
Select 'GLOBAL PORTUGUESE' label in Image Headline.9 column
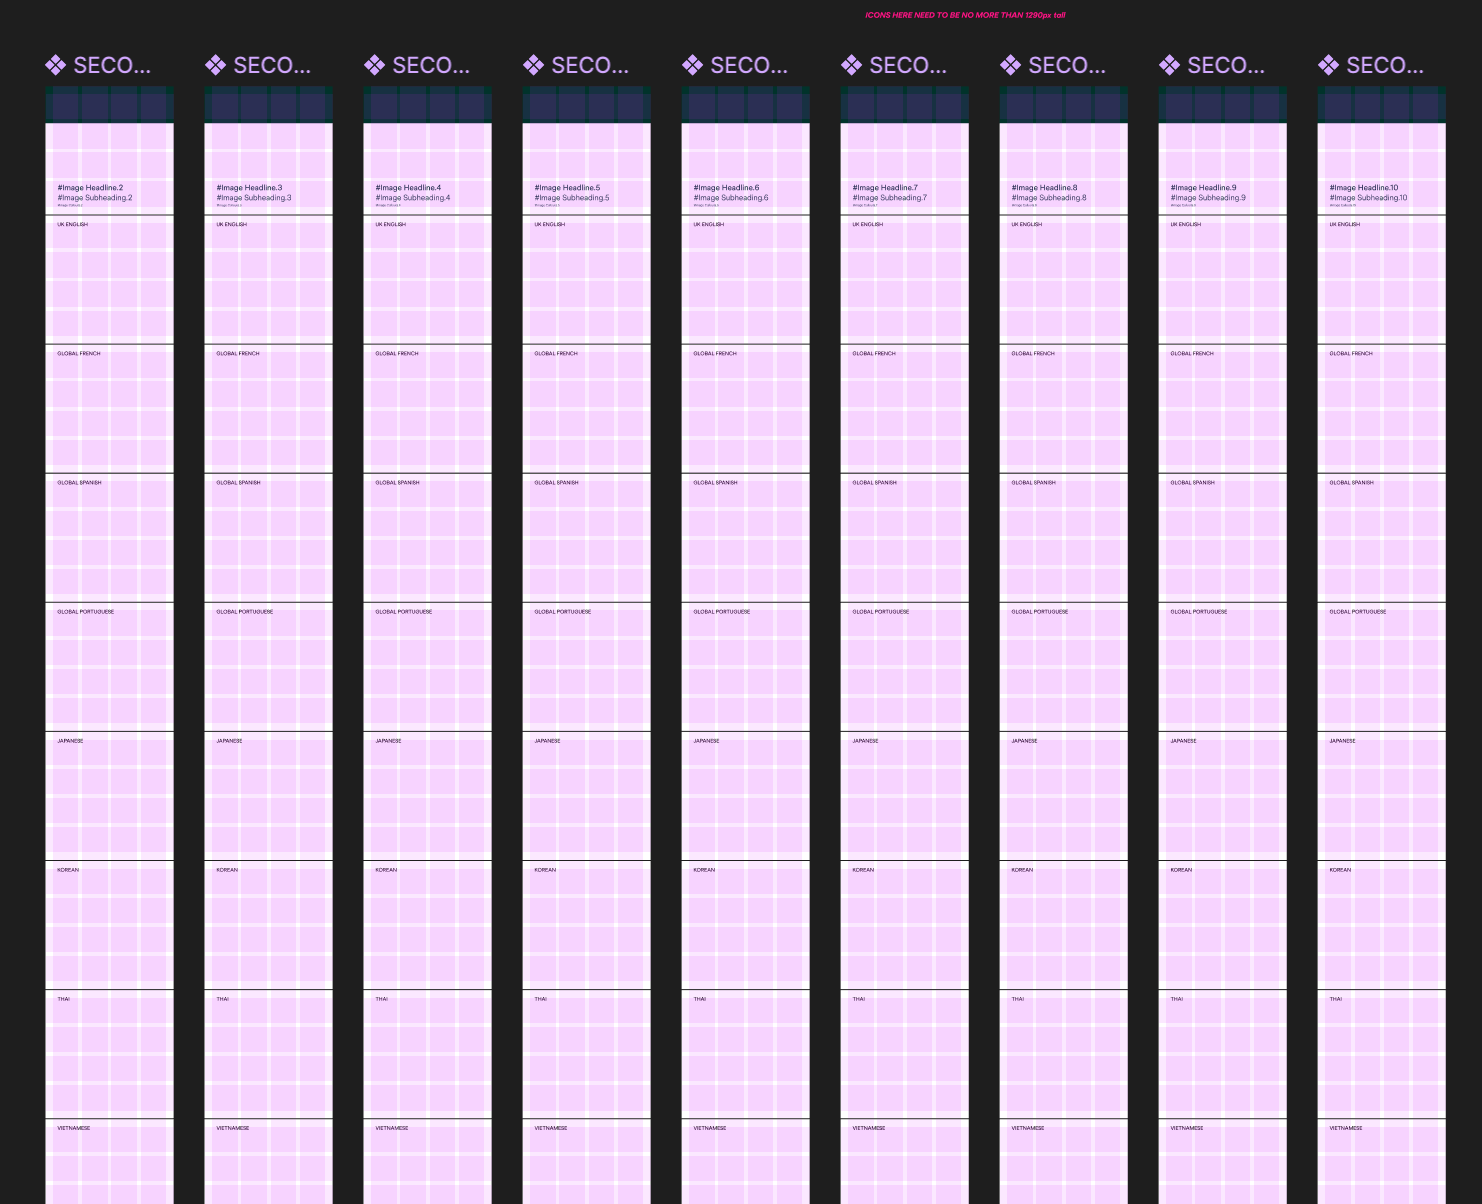pos(1199,611)
